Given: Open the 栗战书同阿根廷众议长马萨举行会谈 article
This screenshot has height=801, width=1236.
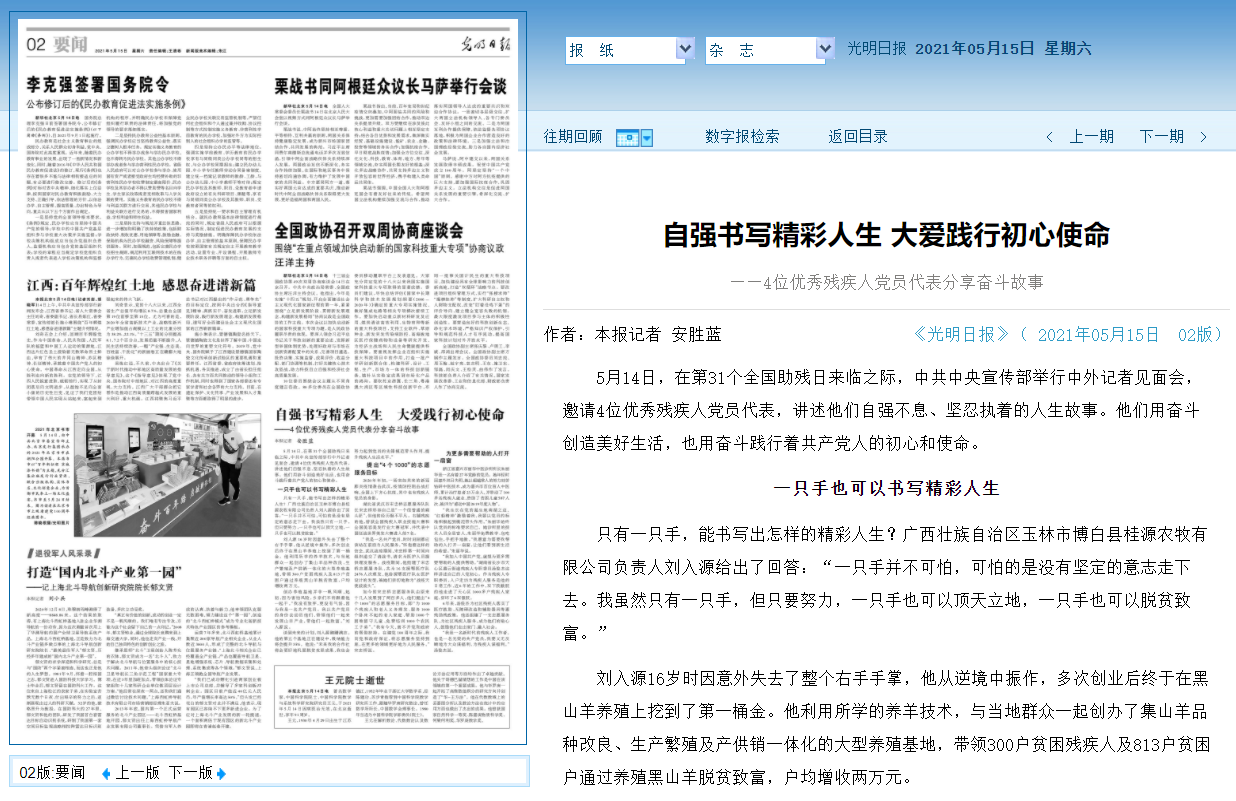Looking at the screenshot, I should 390,86.
